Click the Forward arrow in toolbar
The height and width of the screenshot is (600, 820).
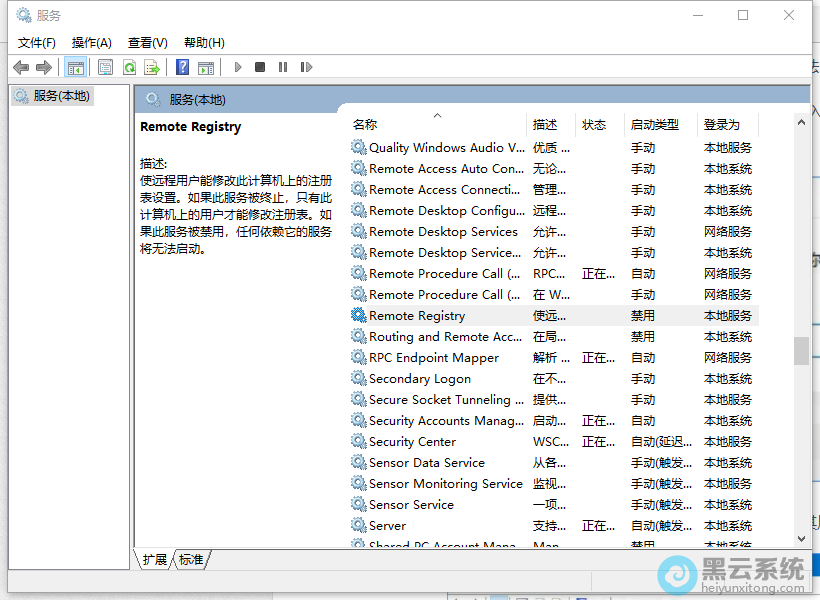point(44,67)
